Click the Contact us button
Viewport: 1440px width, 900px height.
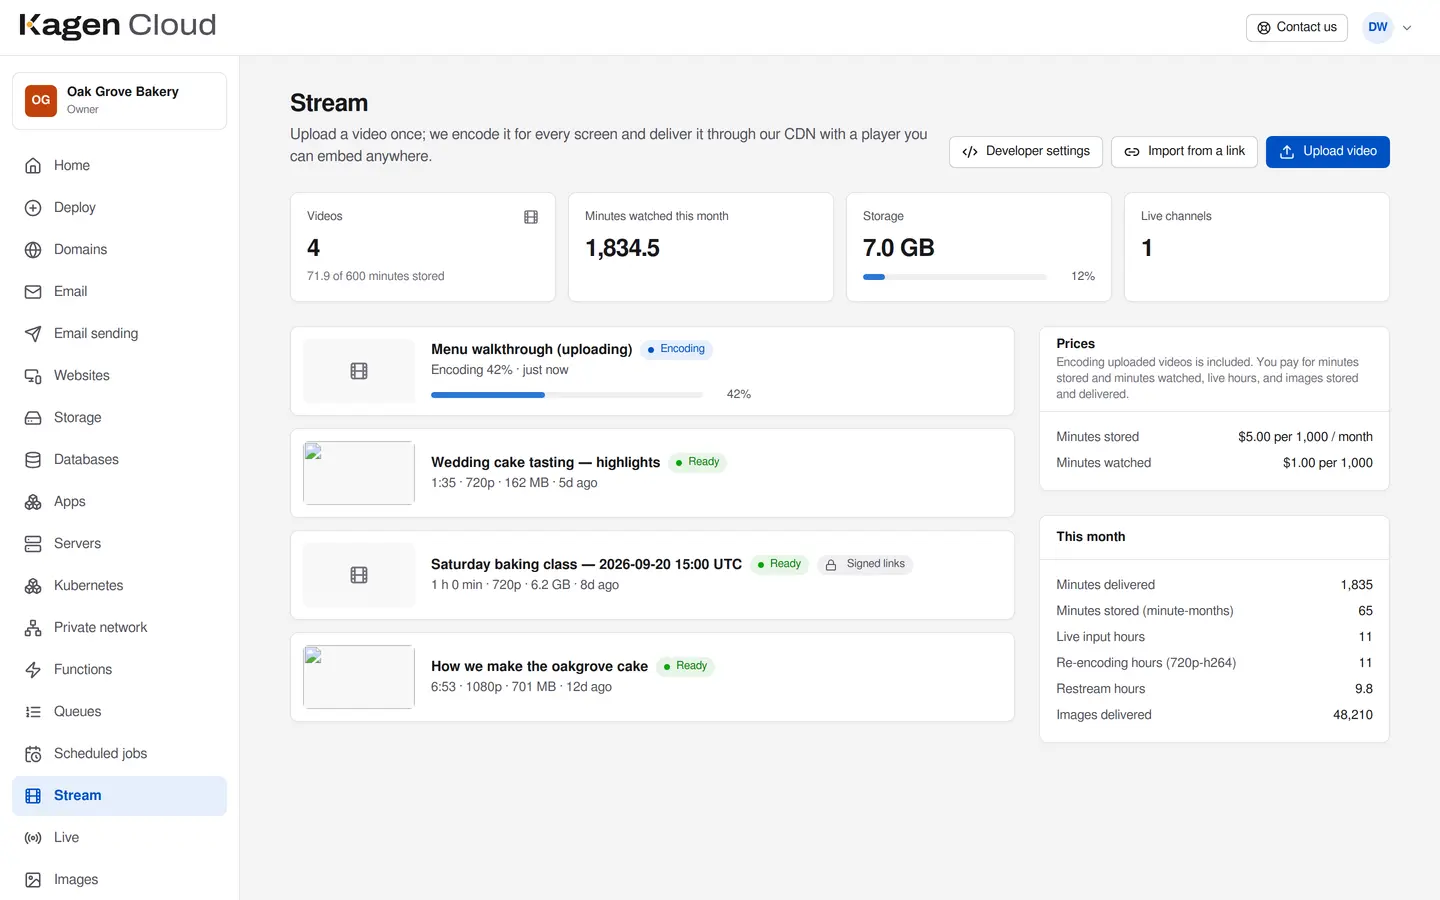point(1297,28)
